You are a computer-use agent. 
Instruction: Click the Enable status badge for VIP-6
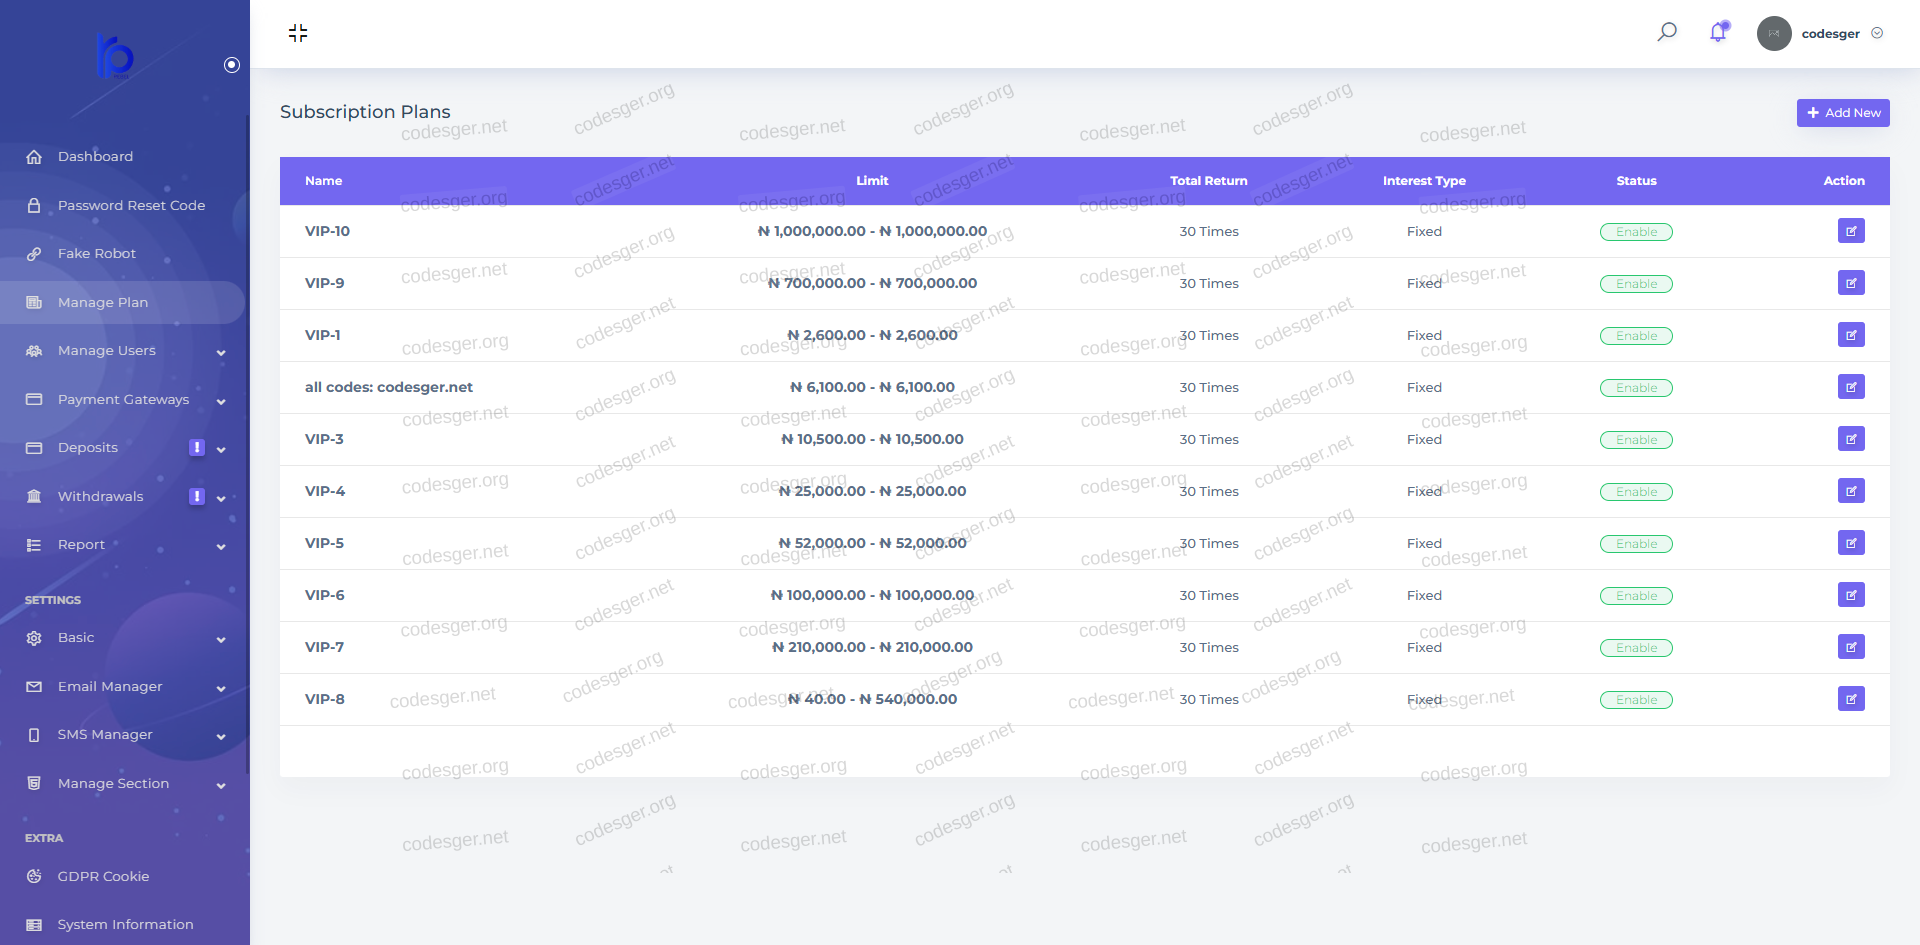click(x=1636, y=596)
